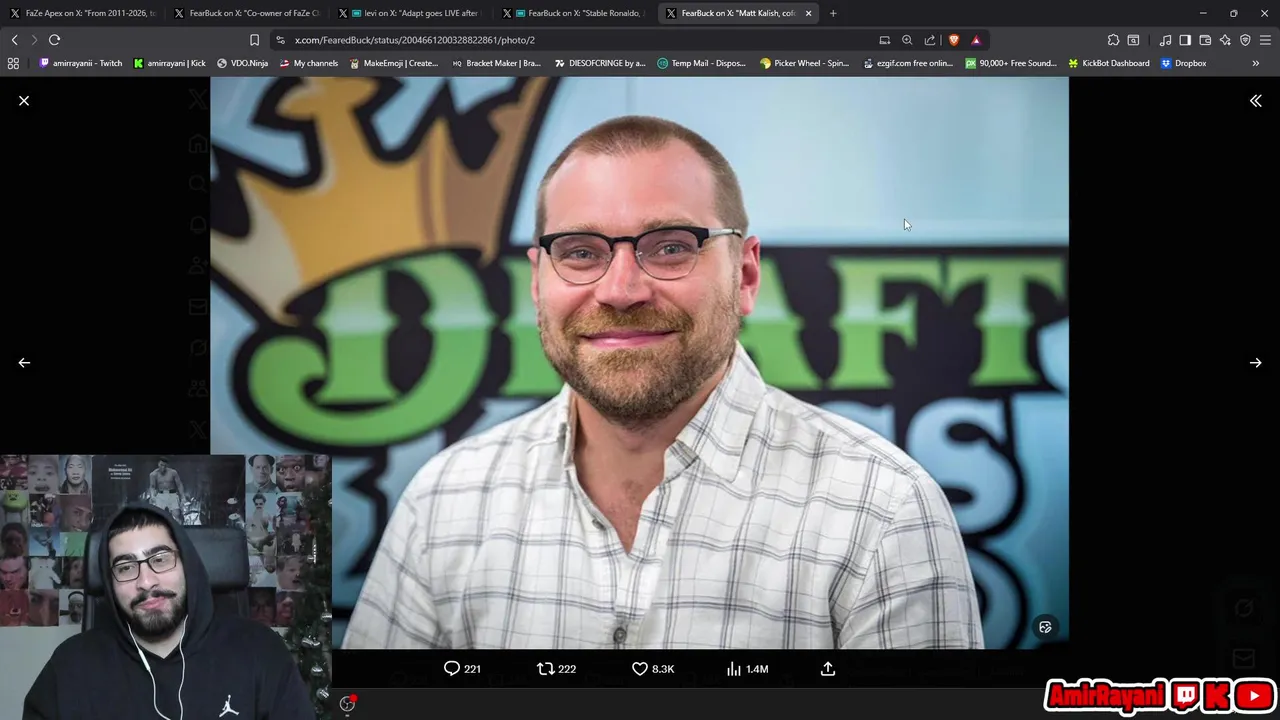Image resolution: width=1280 pixels, height=720 pixels.
Task: Switch to 'FearBuck on X: Co-owner of FaZe' tab
Action: click(247, 13)
